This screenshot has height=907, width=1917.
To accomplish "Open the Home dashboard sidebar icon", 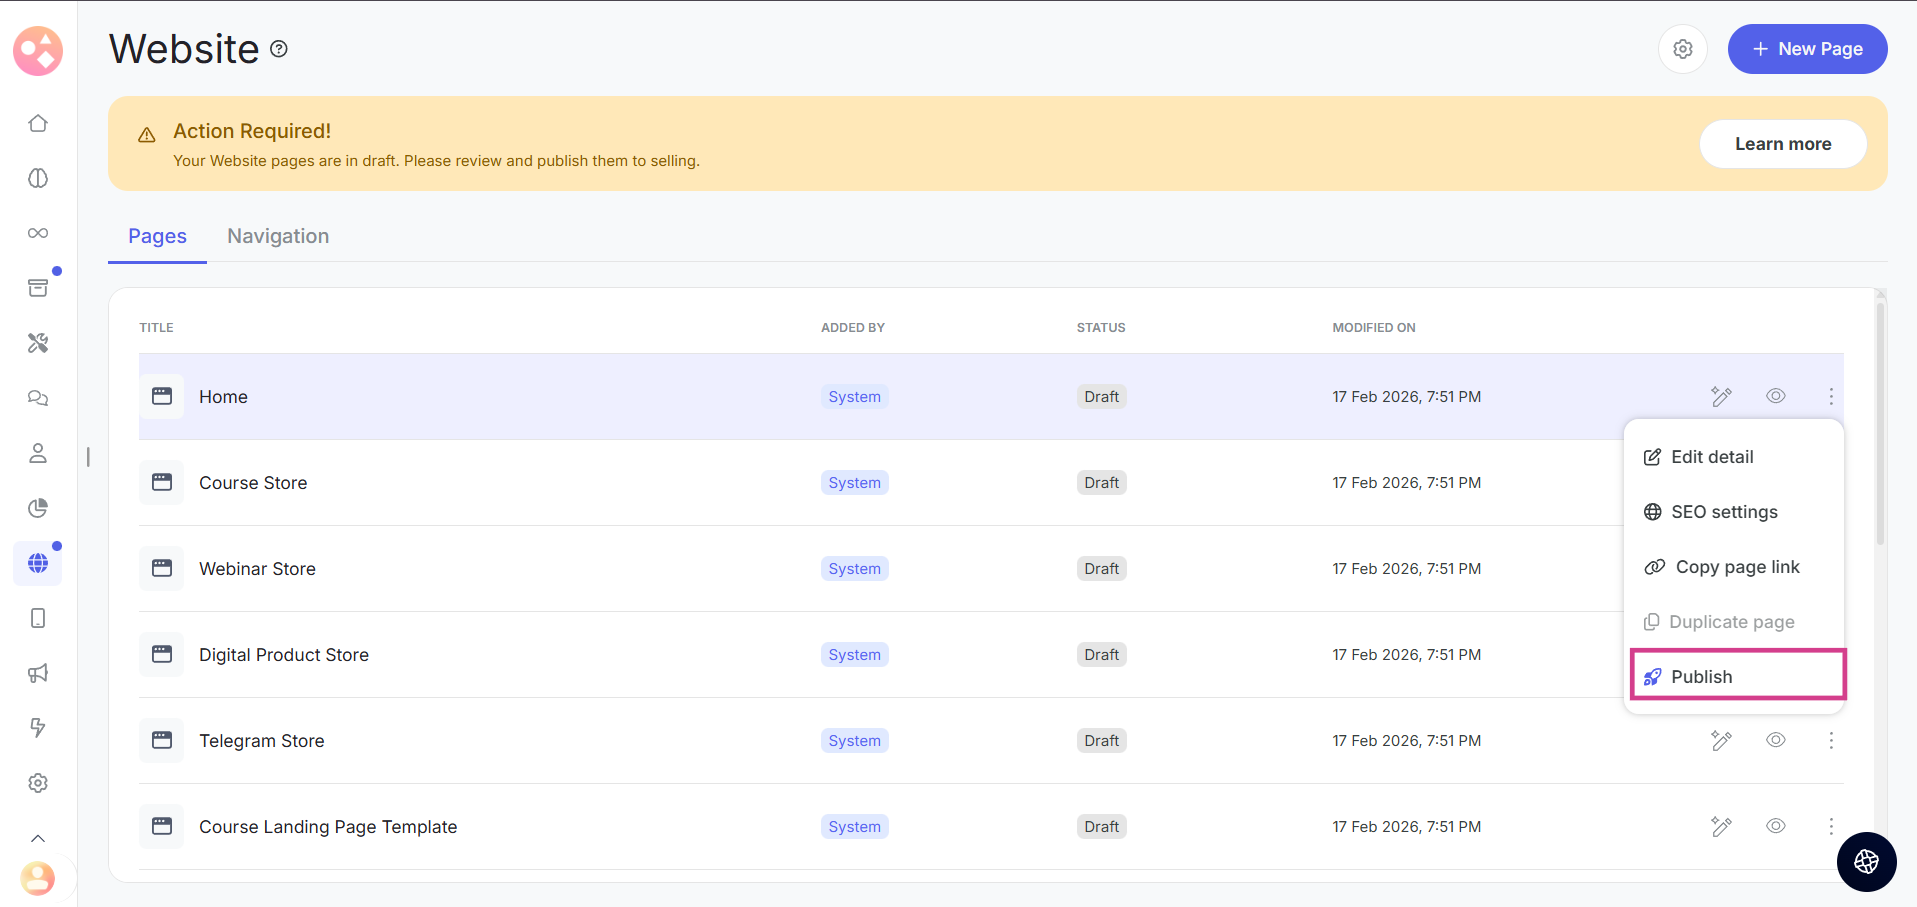I will pos(38,123).
